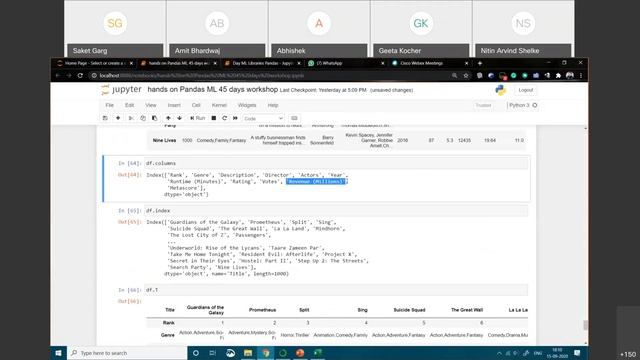Screen dimensions: 640x360
Task: Open the Windows notification center icon
Action: coord(577,353)
